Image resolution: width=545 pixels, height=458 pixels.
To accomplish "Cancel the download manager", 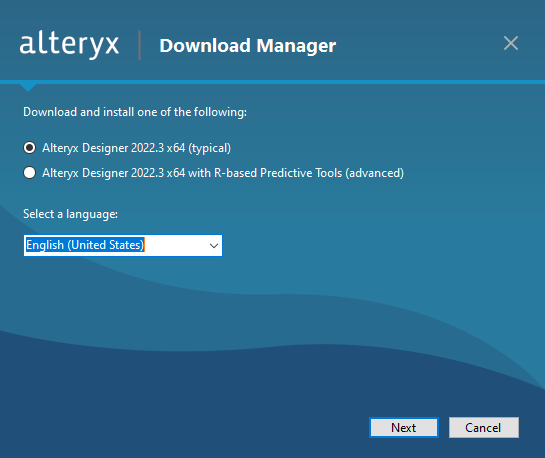I will coord(484,427).
